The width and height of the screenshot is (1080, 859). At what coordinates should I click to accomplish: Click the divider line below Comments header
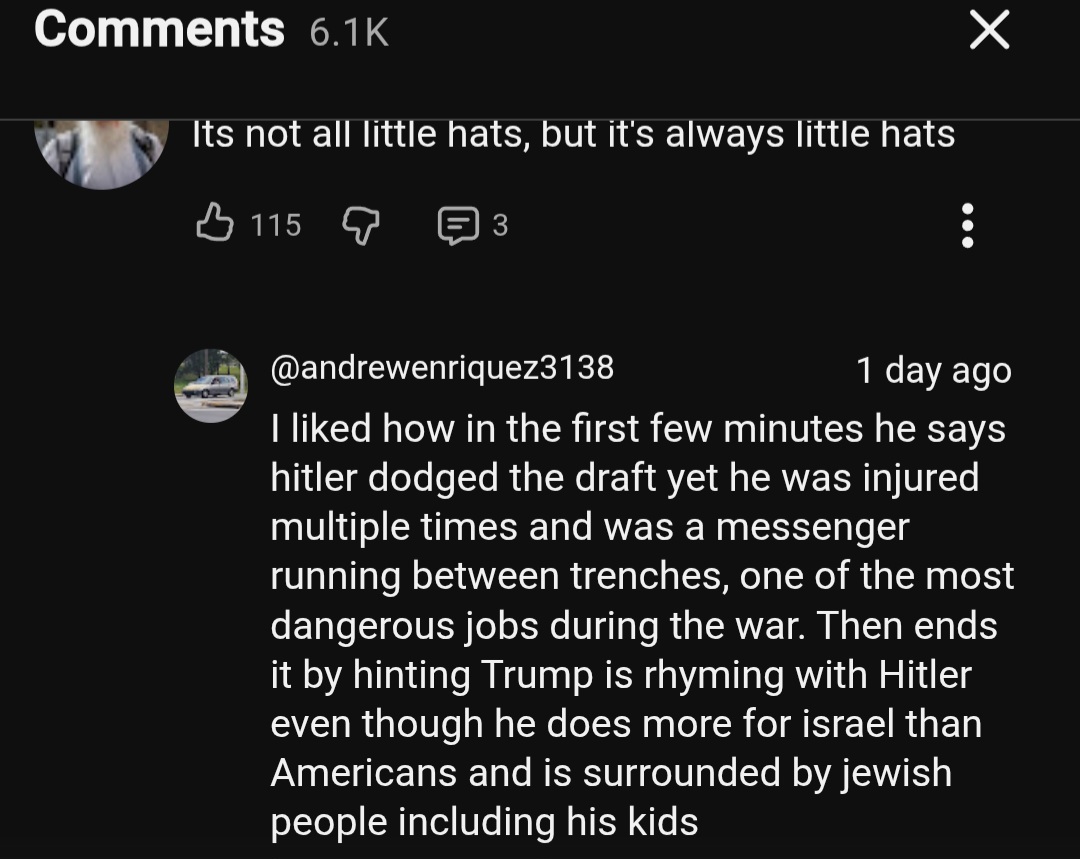540,120
